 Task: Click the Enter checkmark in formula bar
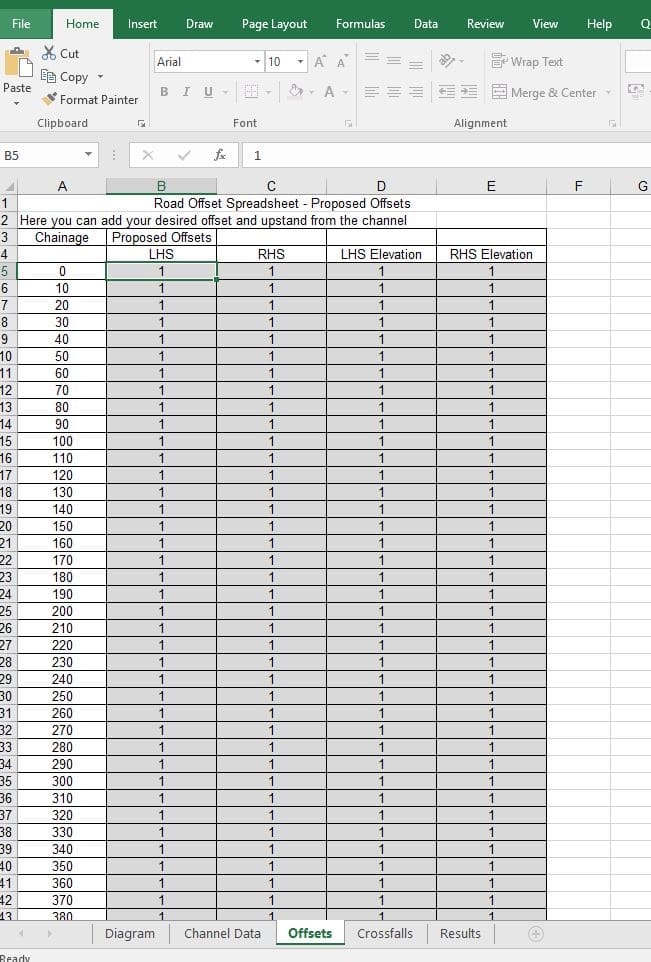(x=183, y=155)
